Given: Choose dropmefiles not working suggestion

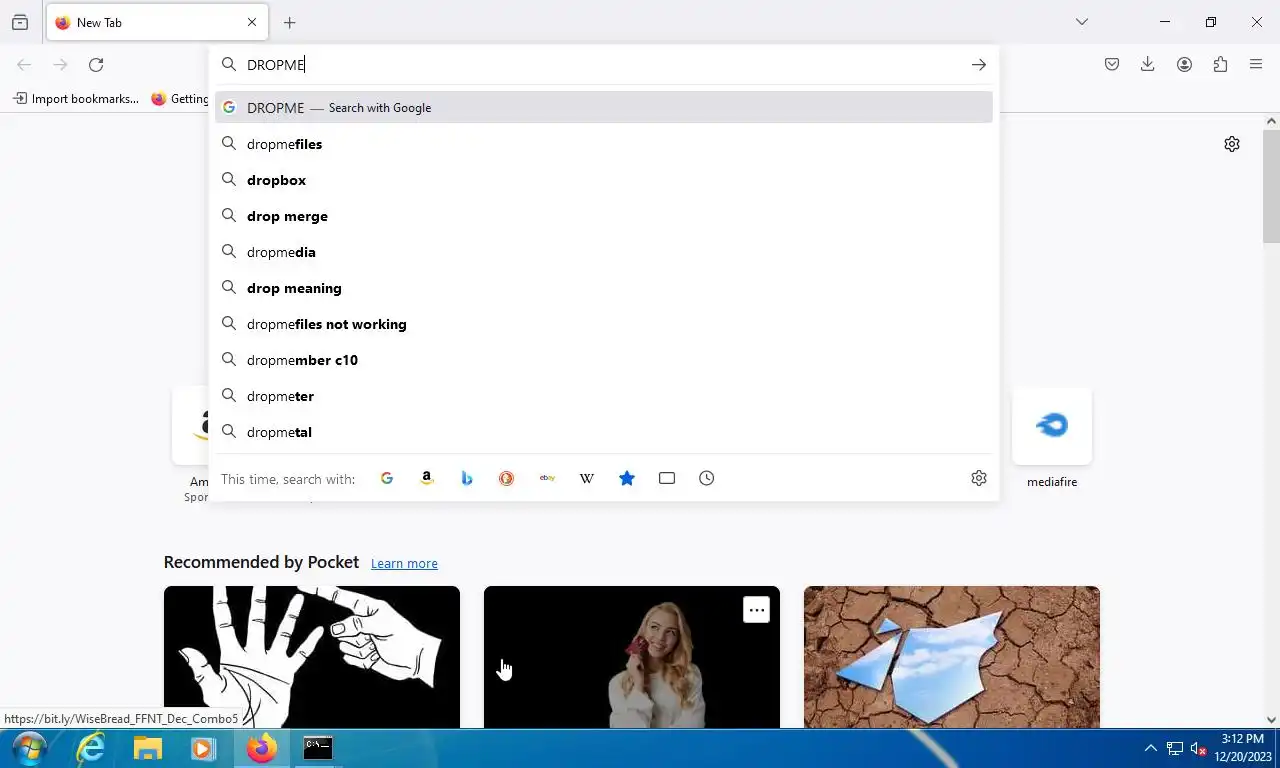Looking at the screenshot, I should tap(604, 324).
